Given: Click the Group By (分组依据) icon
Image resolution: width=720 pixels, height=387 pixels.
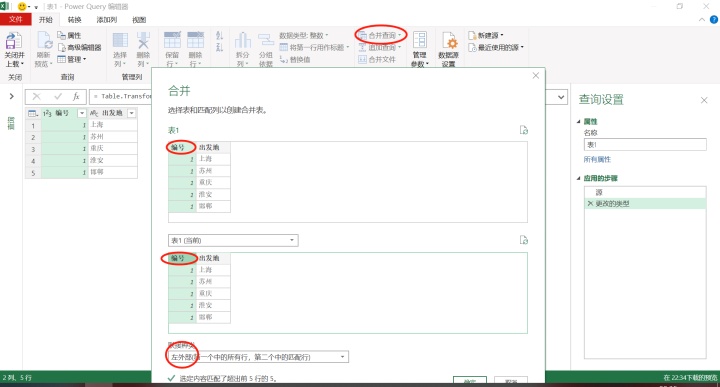Looking at the screenshot, I should point(266,41).
